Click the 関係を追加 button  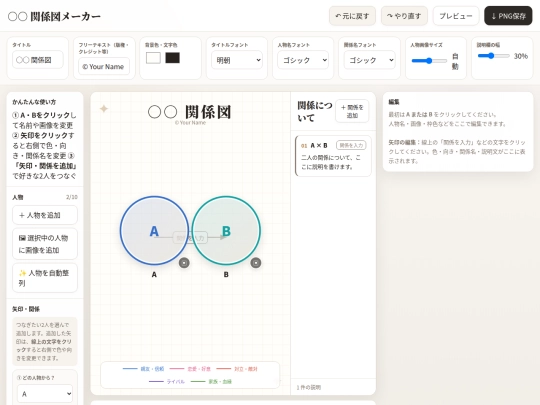click(352, 111)
